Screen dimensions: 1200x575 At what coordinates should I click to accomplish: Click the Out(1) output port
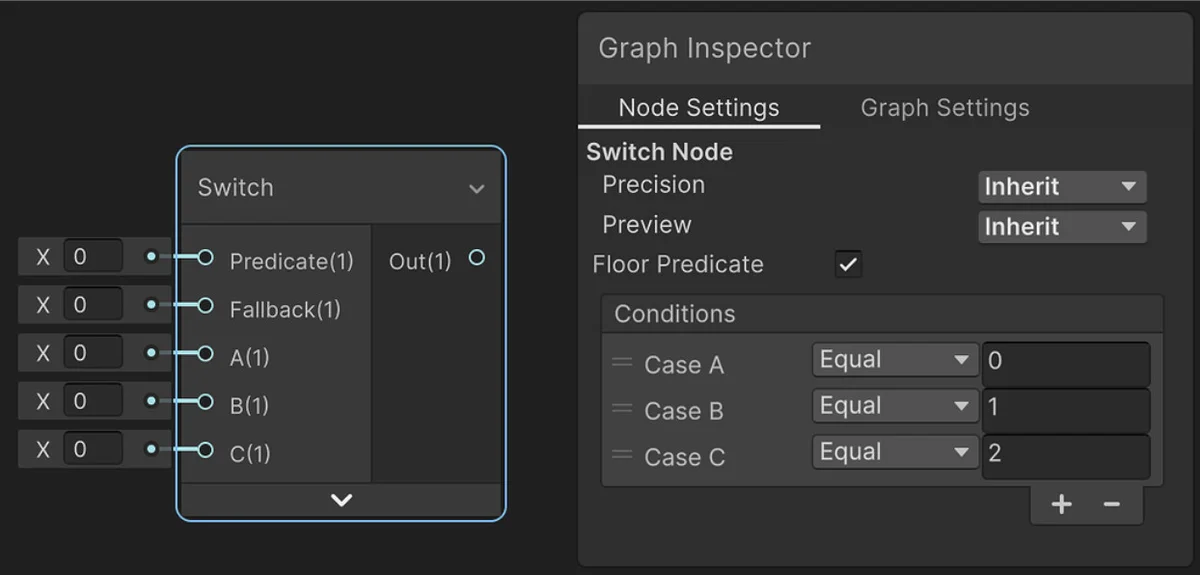(477, 258)
